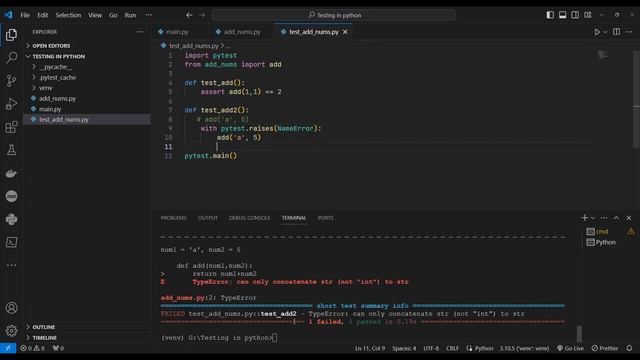
Task: Open the Manage gear settings icon
Action: click(x=11, y=330)
